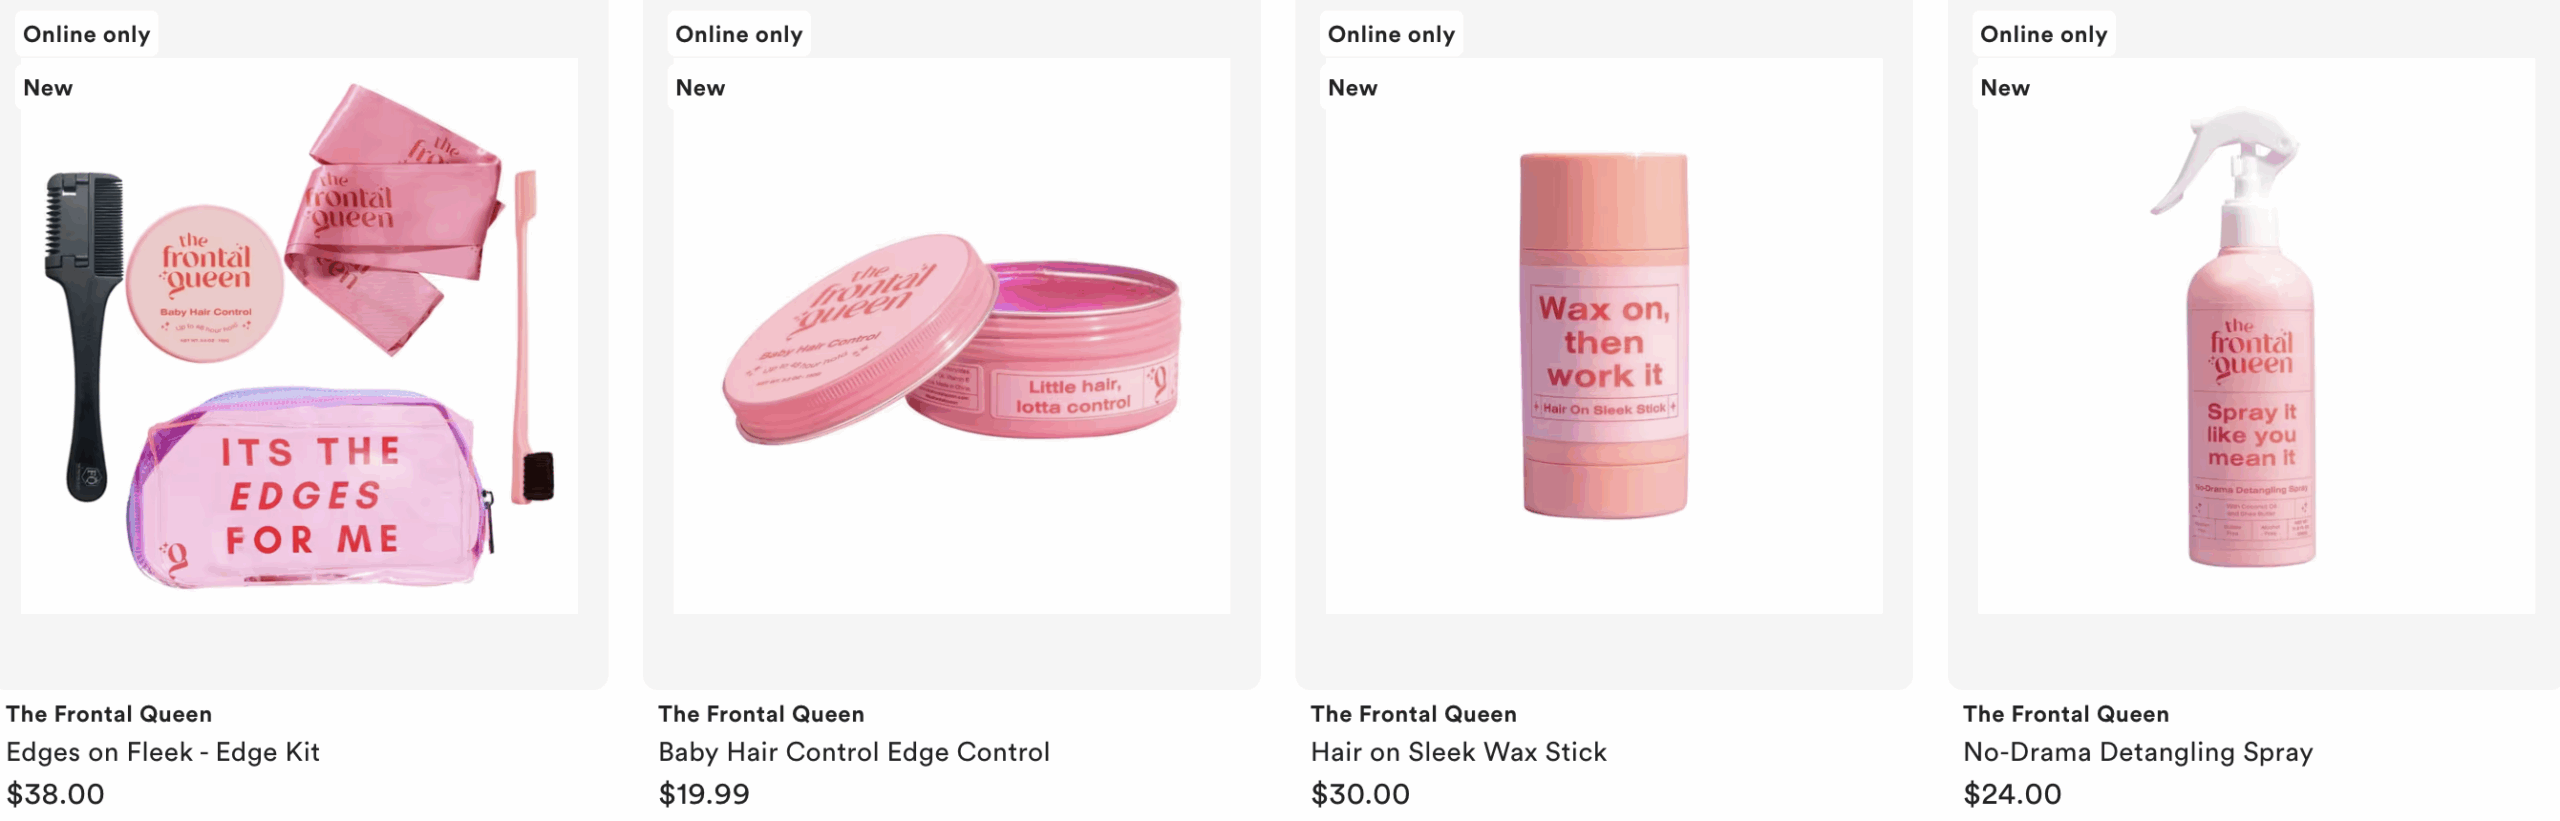Click the $24.00 price of Detangling Spray
The width and height of the screenshot is (2560, 821).
[2012, 794]
